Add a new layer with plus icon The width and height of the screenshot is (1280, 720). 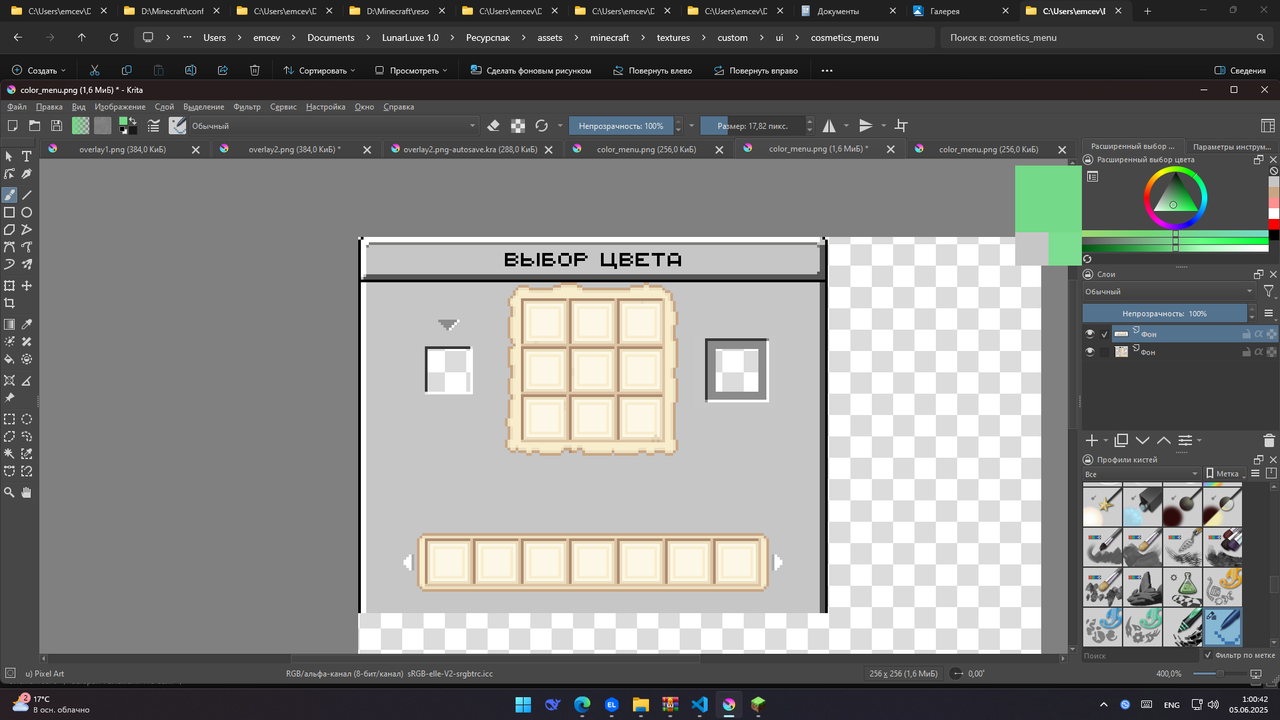coord(1092,440)
